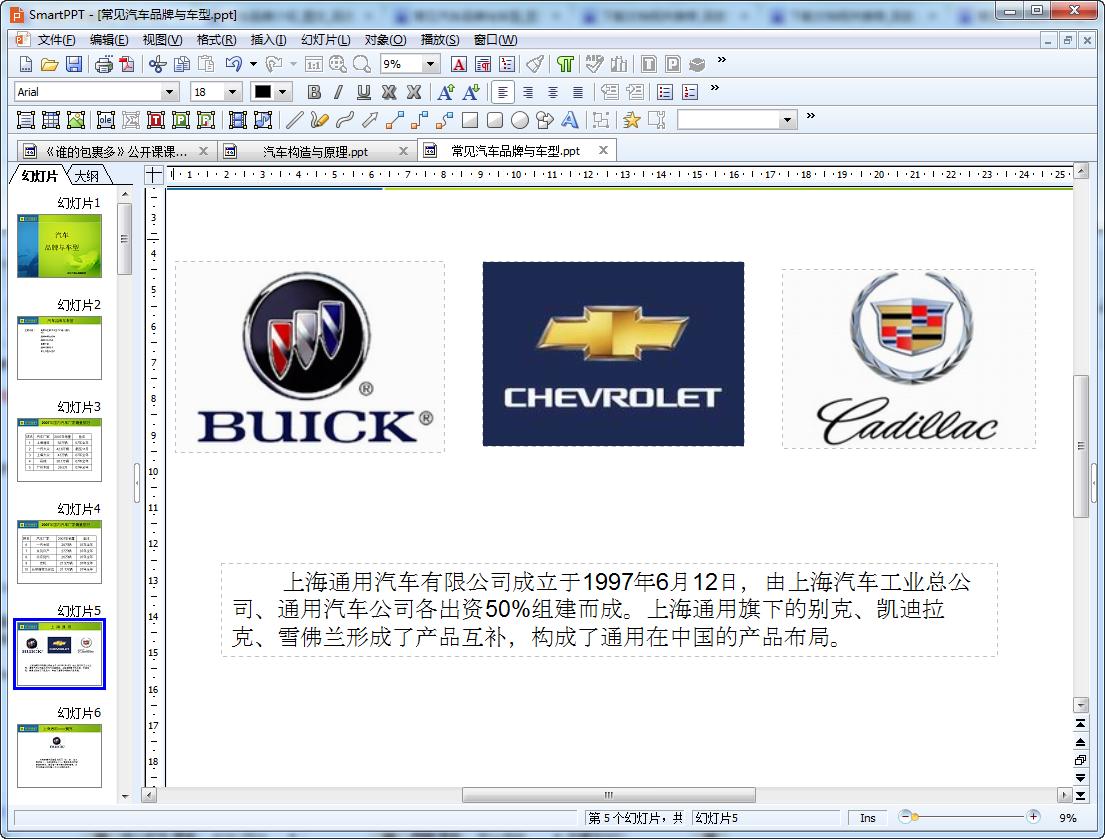Click the horizontal scrollbar thumb
The height and width of the screenshot is (839, 1105).
pos(609,795)
